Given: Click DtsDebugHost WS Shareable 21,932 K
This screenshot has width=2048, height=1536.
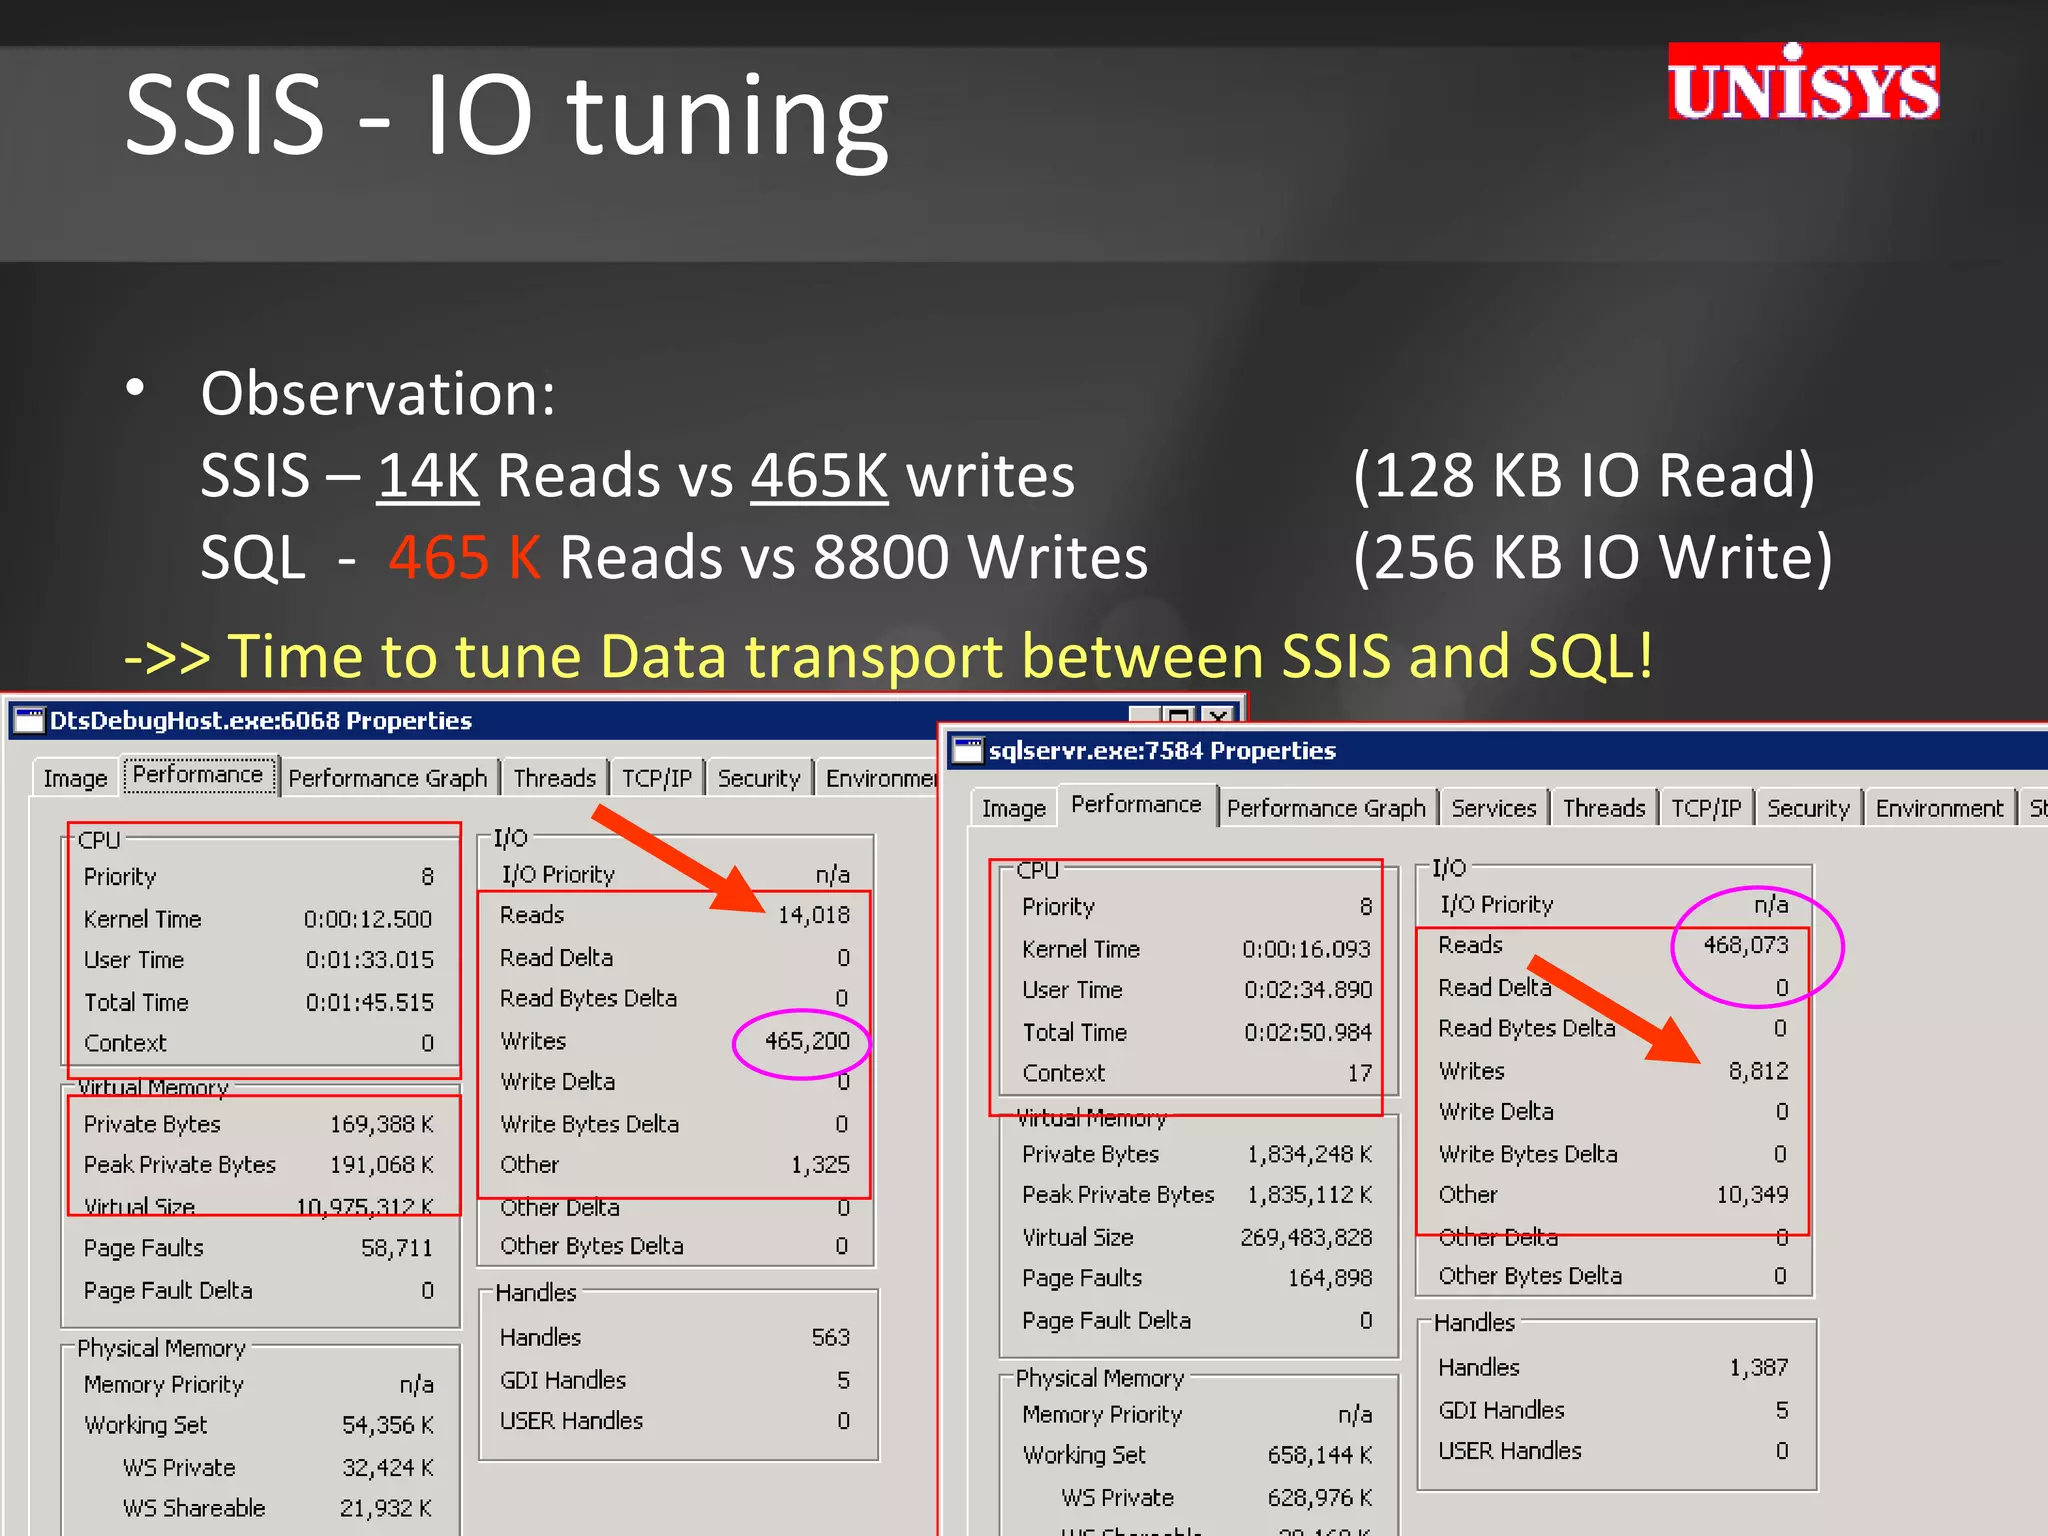Looking at the screenshot, I should (x=386, y=1509).
